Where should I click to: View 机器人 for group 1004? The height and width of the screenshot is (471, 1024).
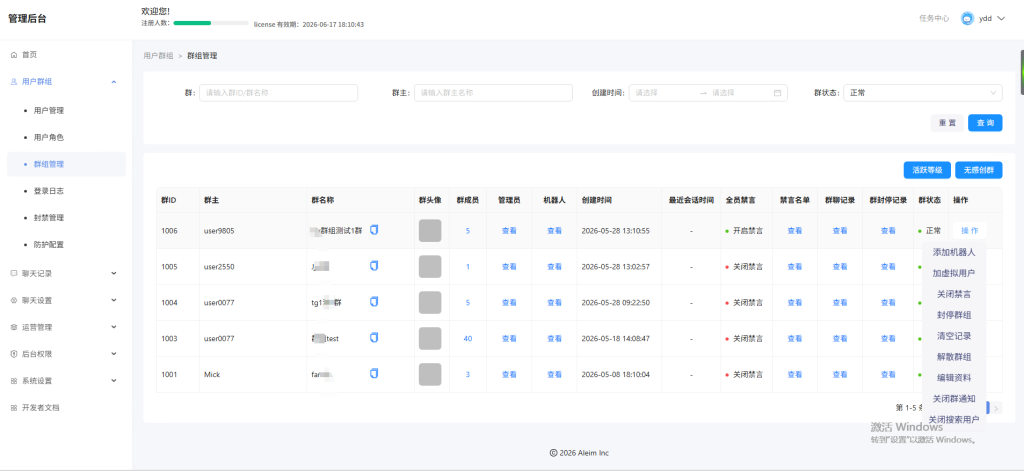tap(554, 302)
